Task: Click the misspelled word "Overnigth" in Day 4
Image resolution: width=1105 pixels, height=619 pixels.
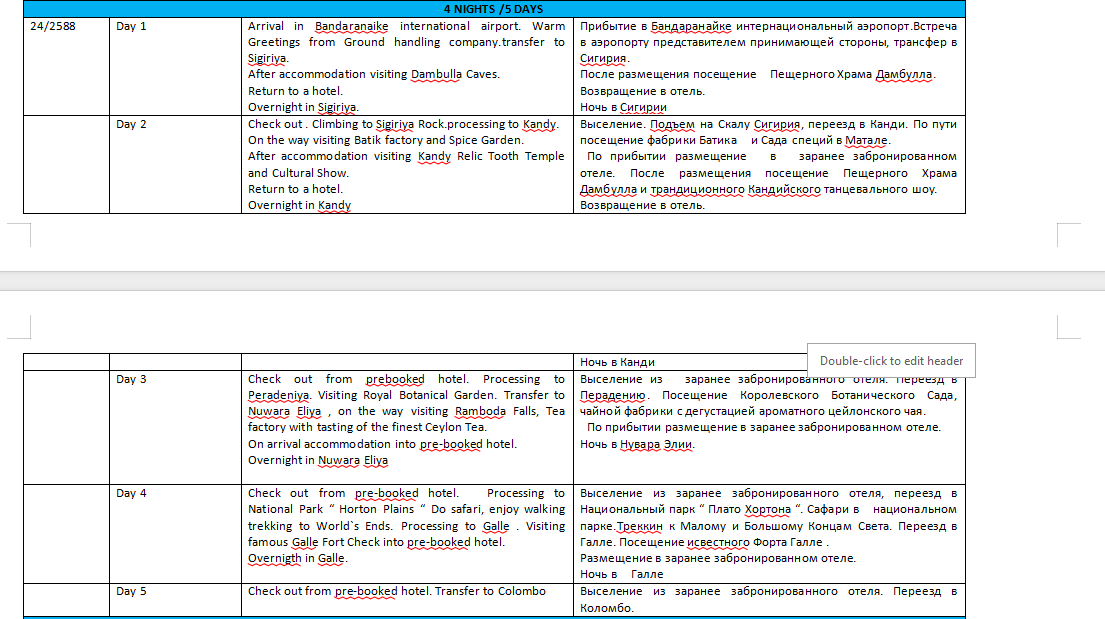Action: point(274,558)
